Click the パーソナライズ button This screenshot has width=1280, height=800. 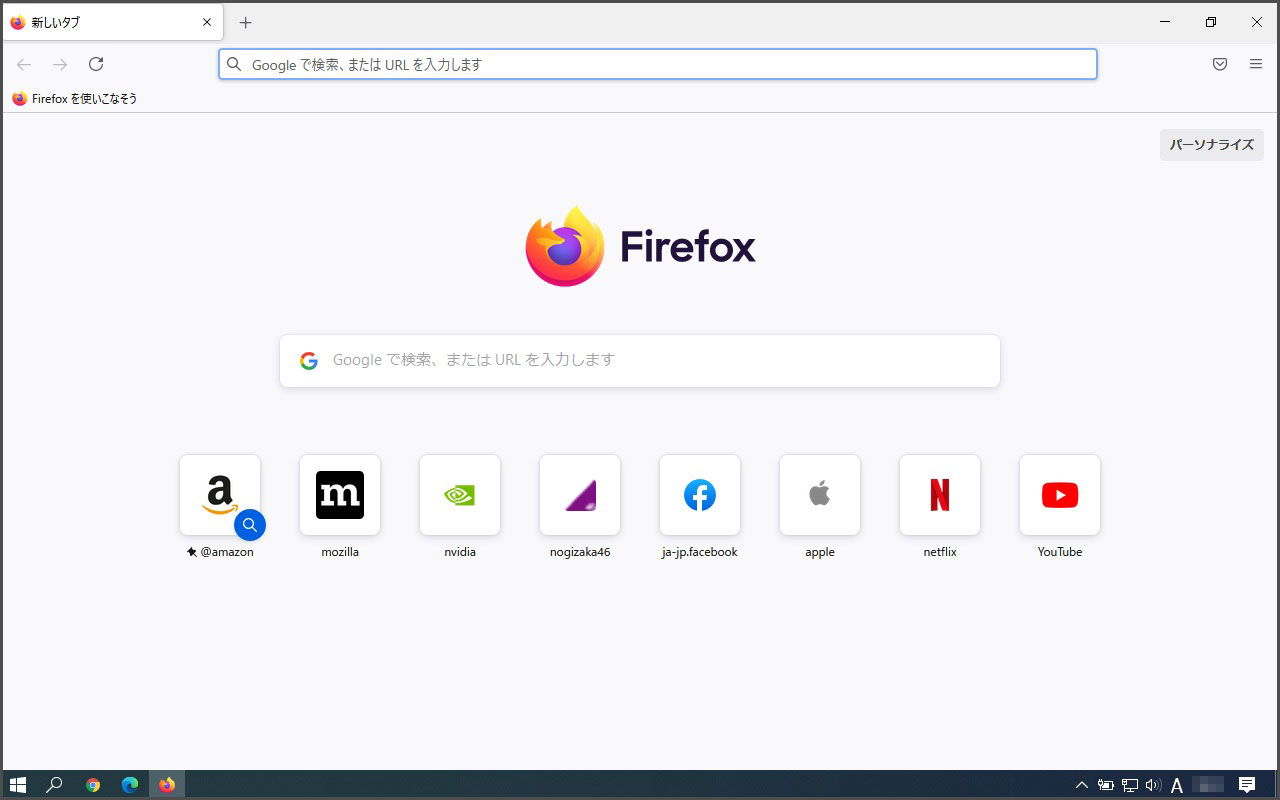tap(1212, 145)
